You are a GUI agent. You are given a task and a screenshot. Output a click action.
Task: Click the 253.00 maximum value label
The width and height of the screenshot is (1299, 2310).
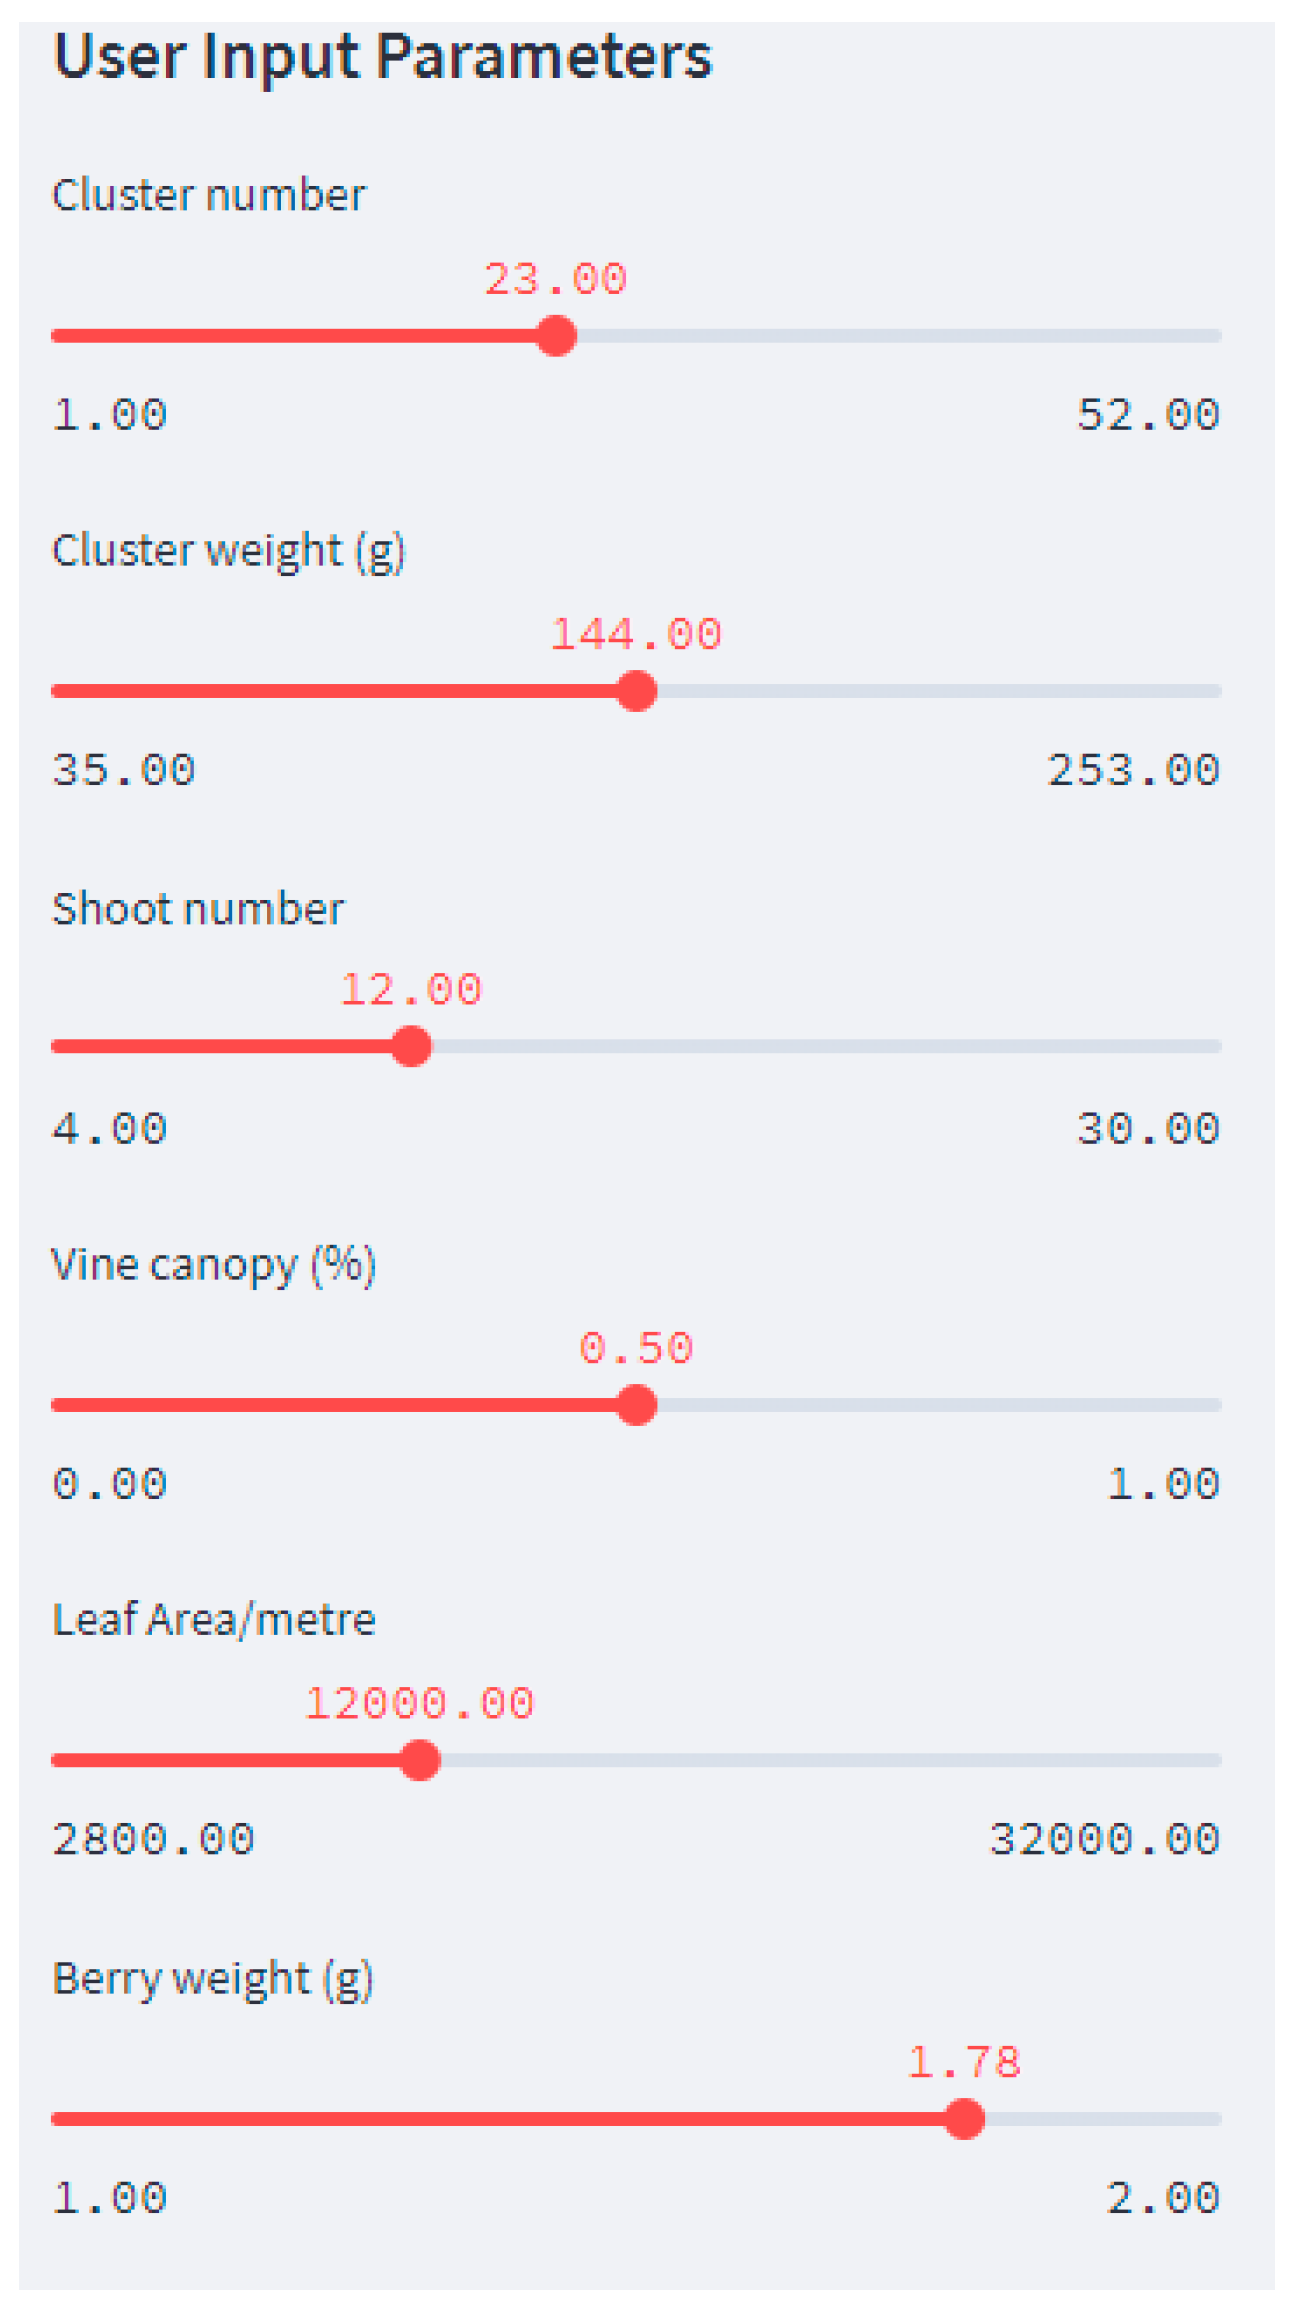[1133, 770]
